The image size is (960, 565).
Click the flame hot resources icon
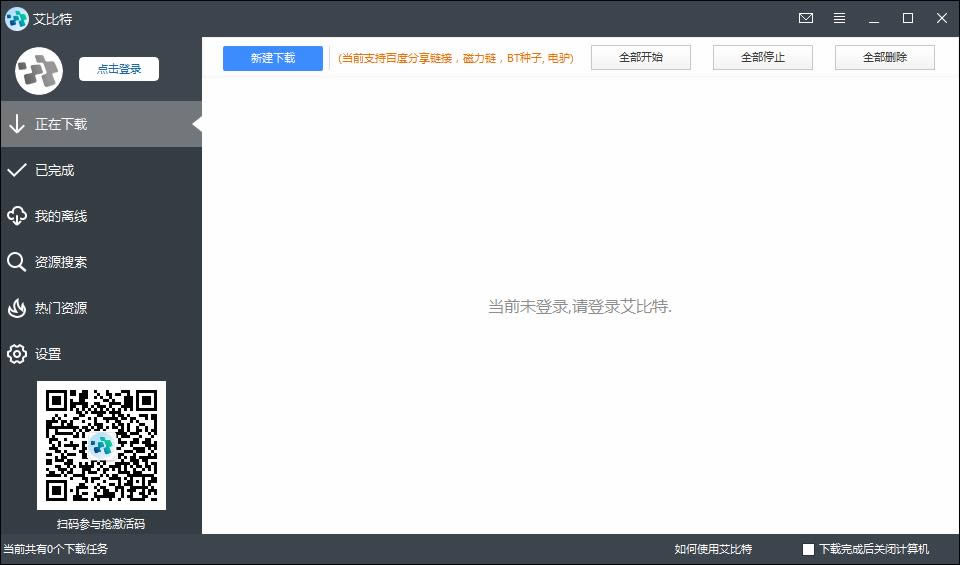[16, 308]
